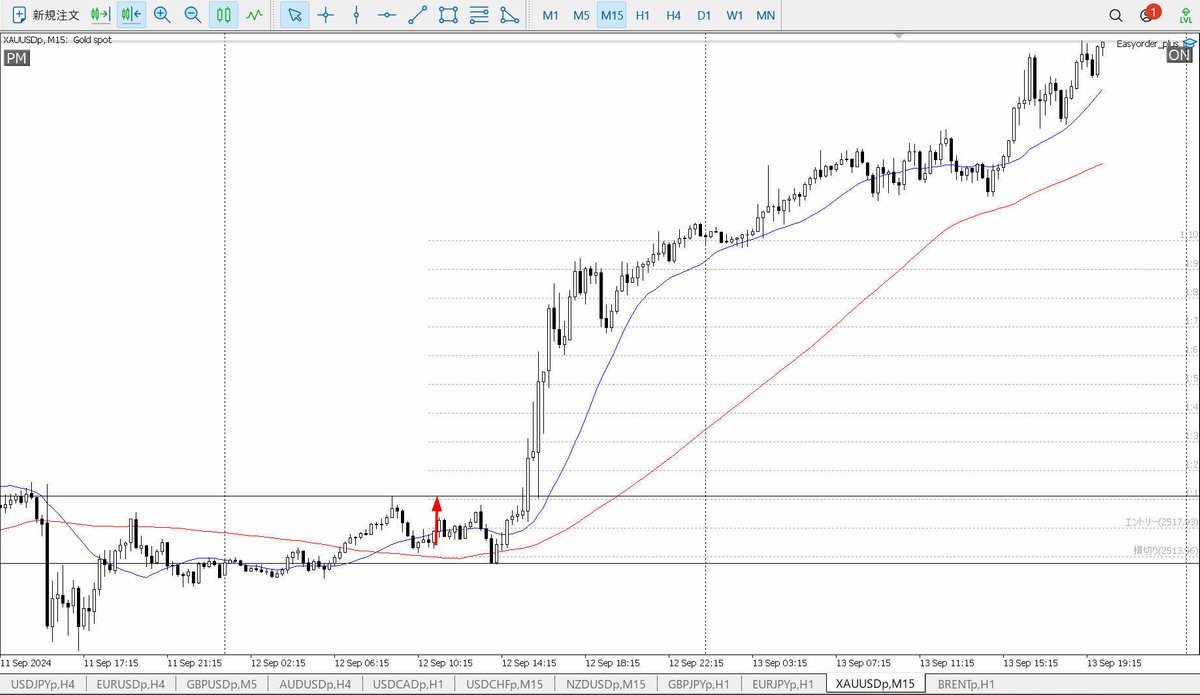Select the XAUUSDp,M15 chart tab
Screen dimensions: 1200x695
(876, 684)
